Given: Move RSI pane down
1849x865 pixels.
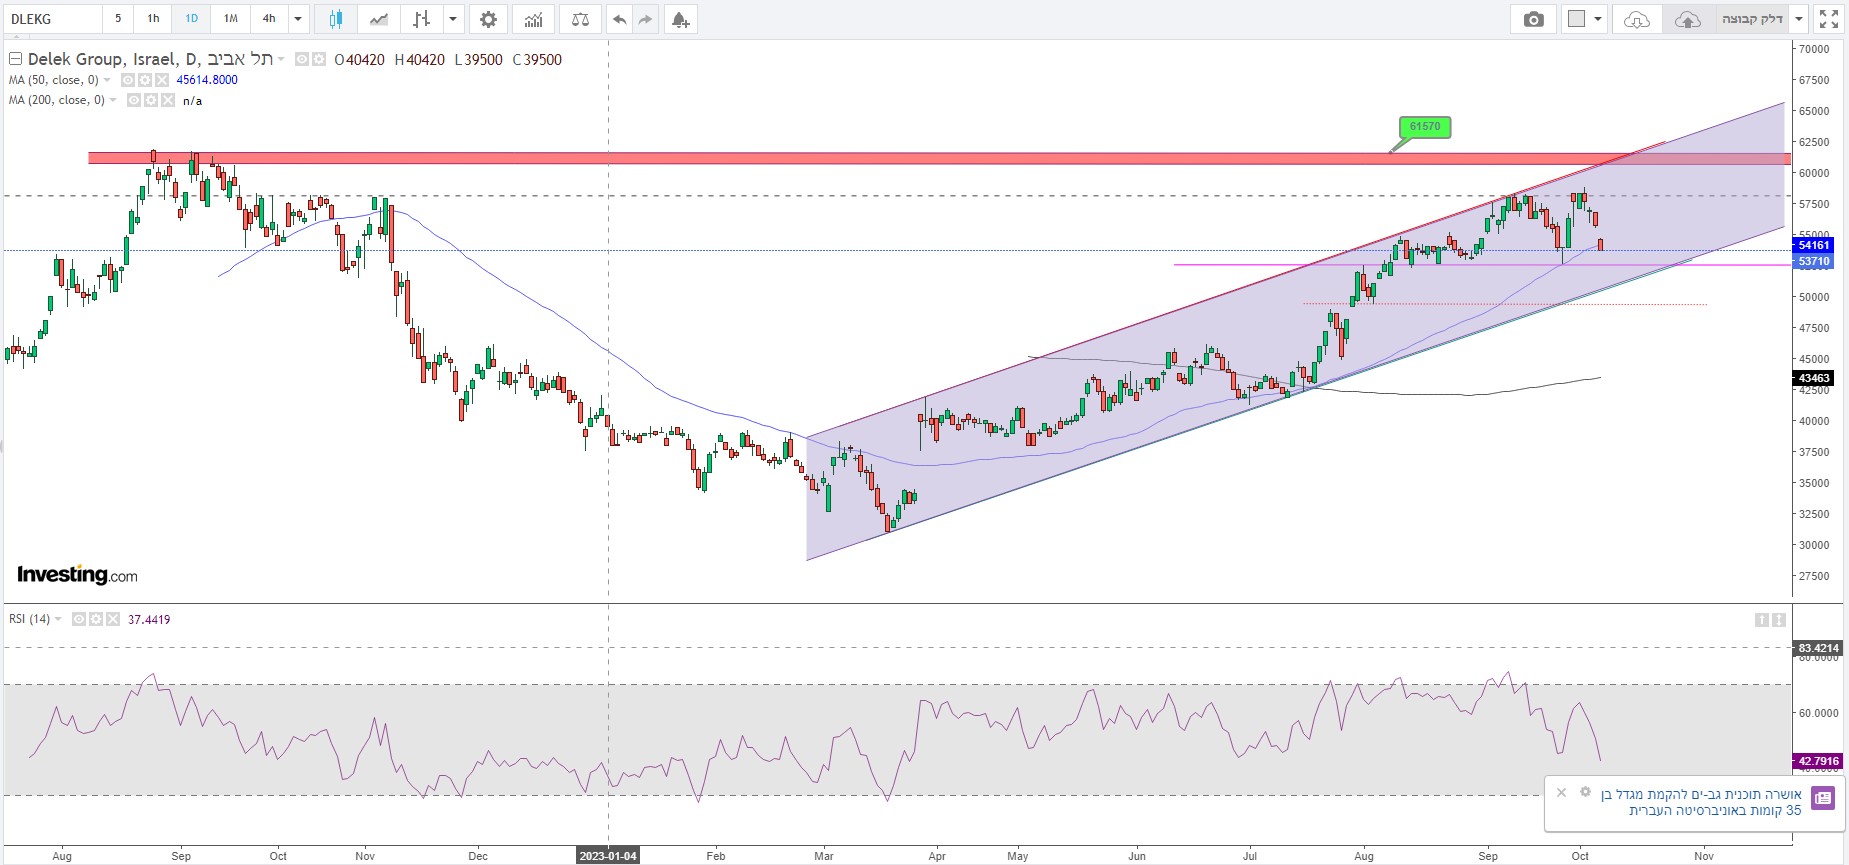Looking at the screenshot, I should [x=1779, y=620].
